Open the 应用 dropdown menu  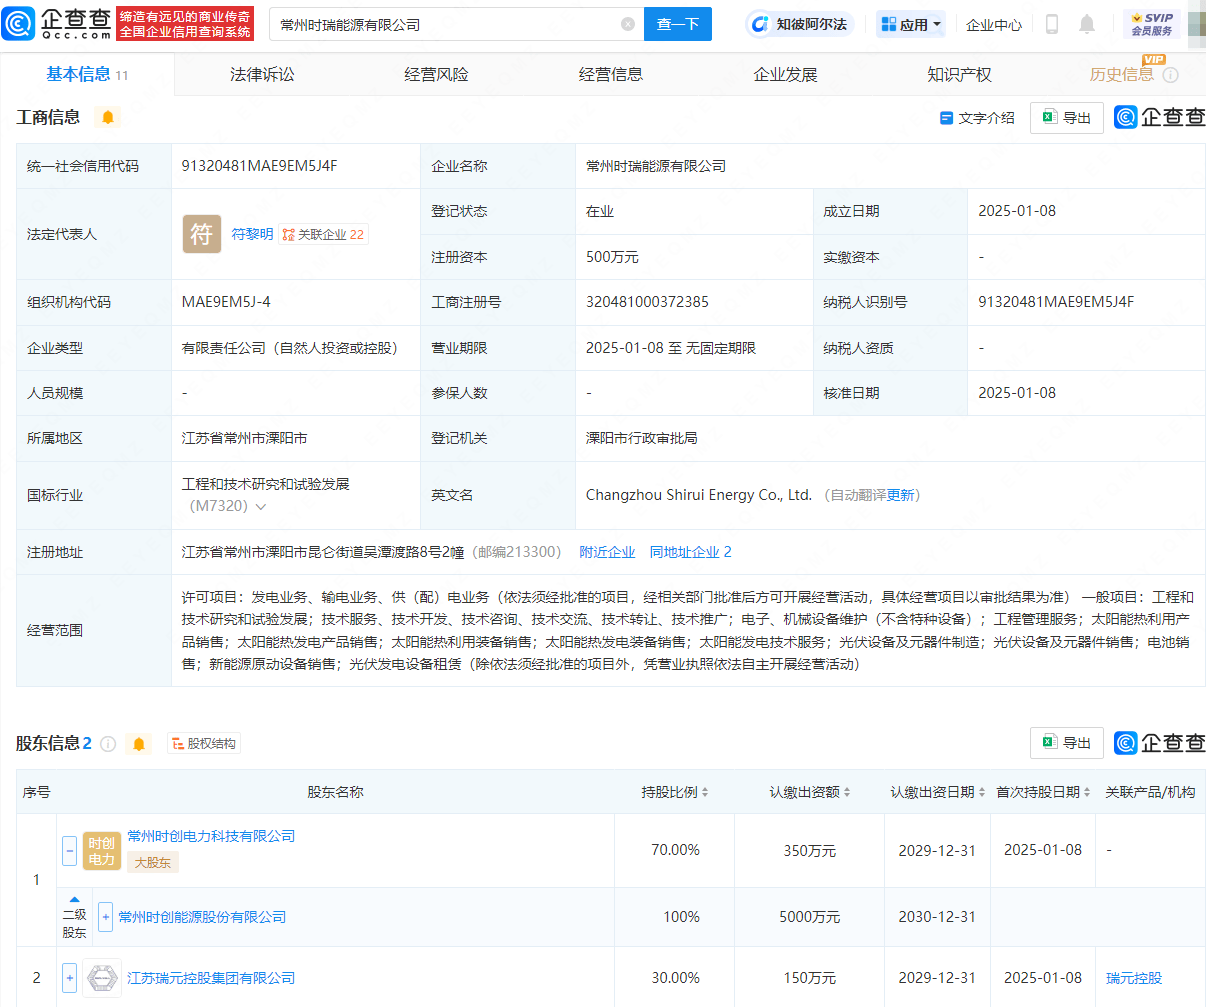[x=910, y=24]
